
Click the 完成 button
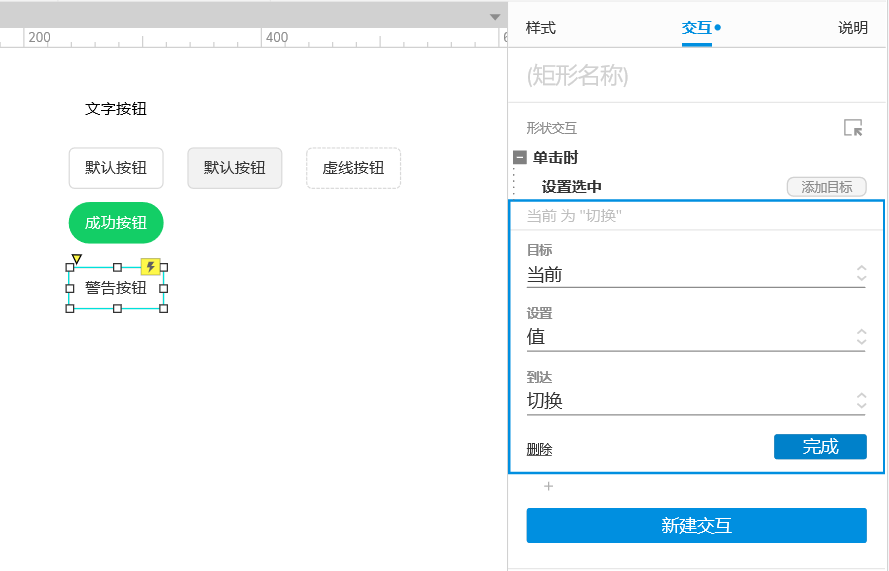(820, 447)
